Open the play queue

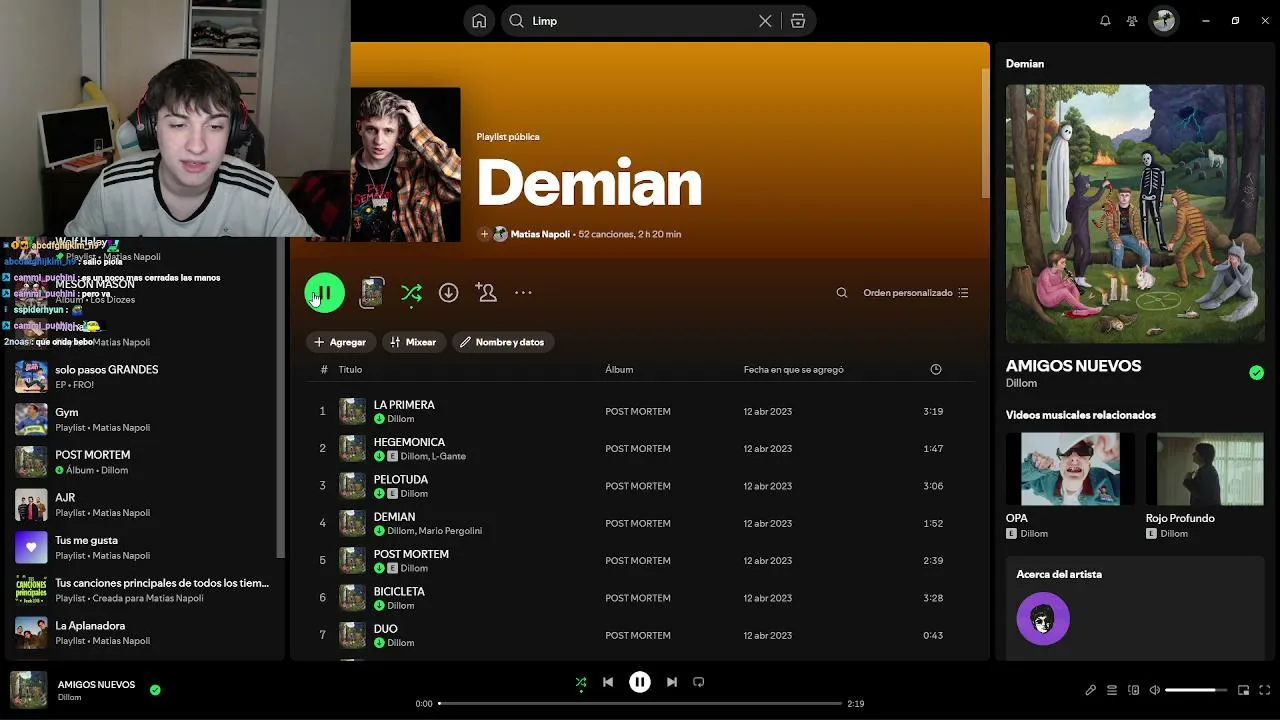[1112, 690]
